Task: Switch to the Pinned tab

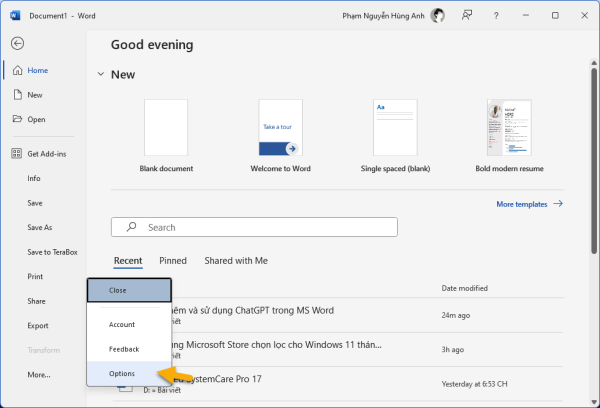Action: point(173,261)
